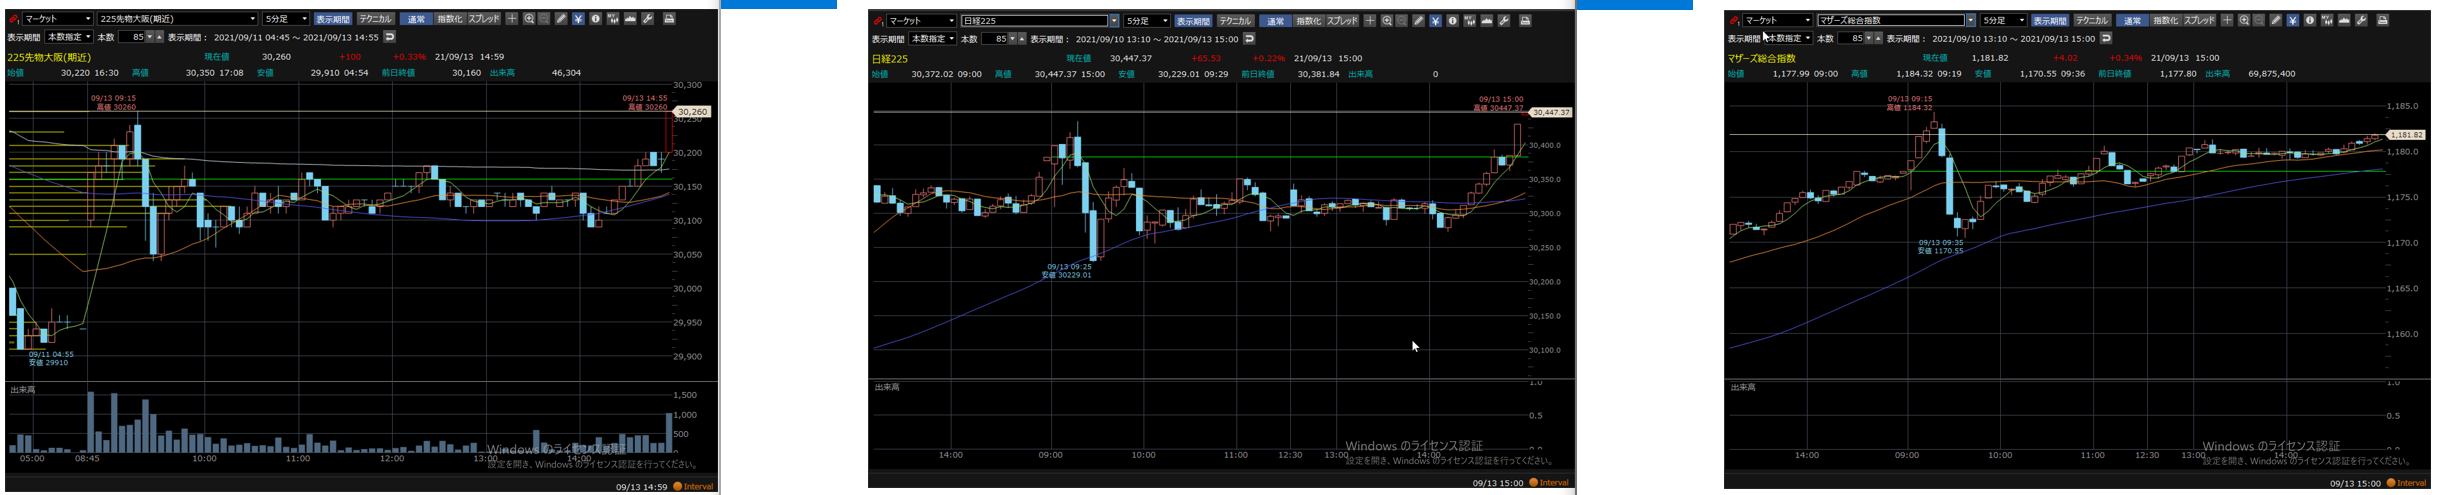The image size is (2439, 495).
Task: Click link chain icon in 日経225 chart
Action: (877, 21)
